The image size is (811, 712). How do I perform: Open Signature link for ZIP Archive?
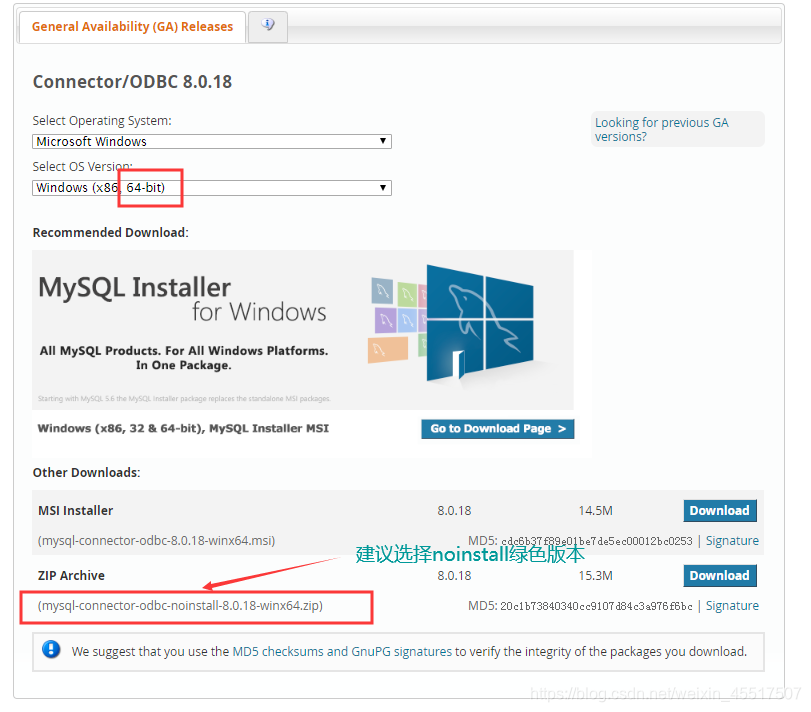tap(732, 606)
